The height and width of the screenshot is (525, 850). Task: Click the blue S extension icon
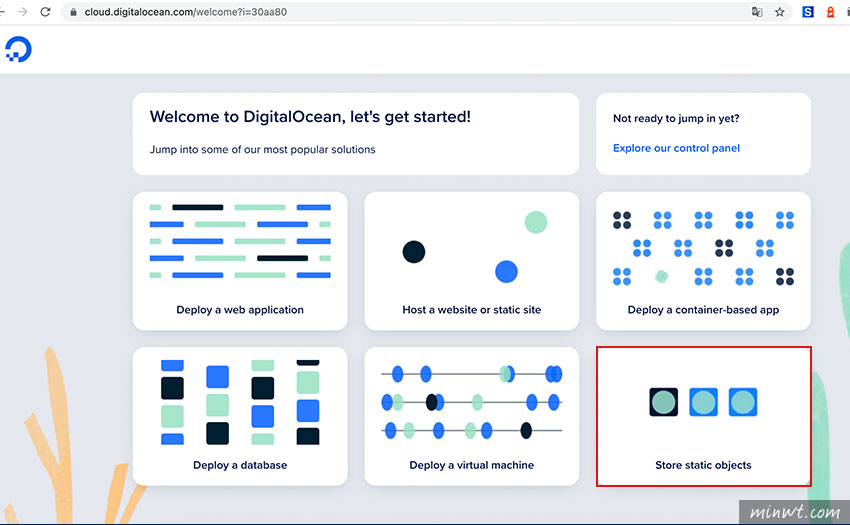coord(808,12)
